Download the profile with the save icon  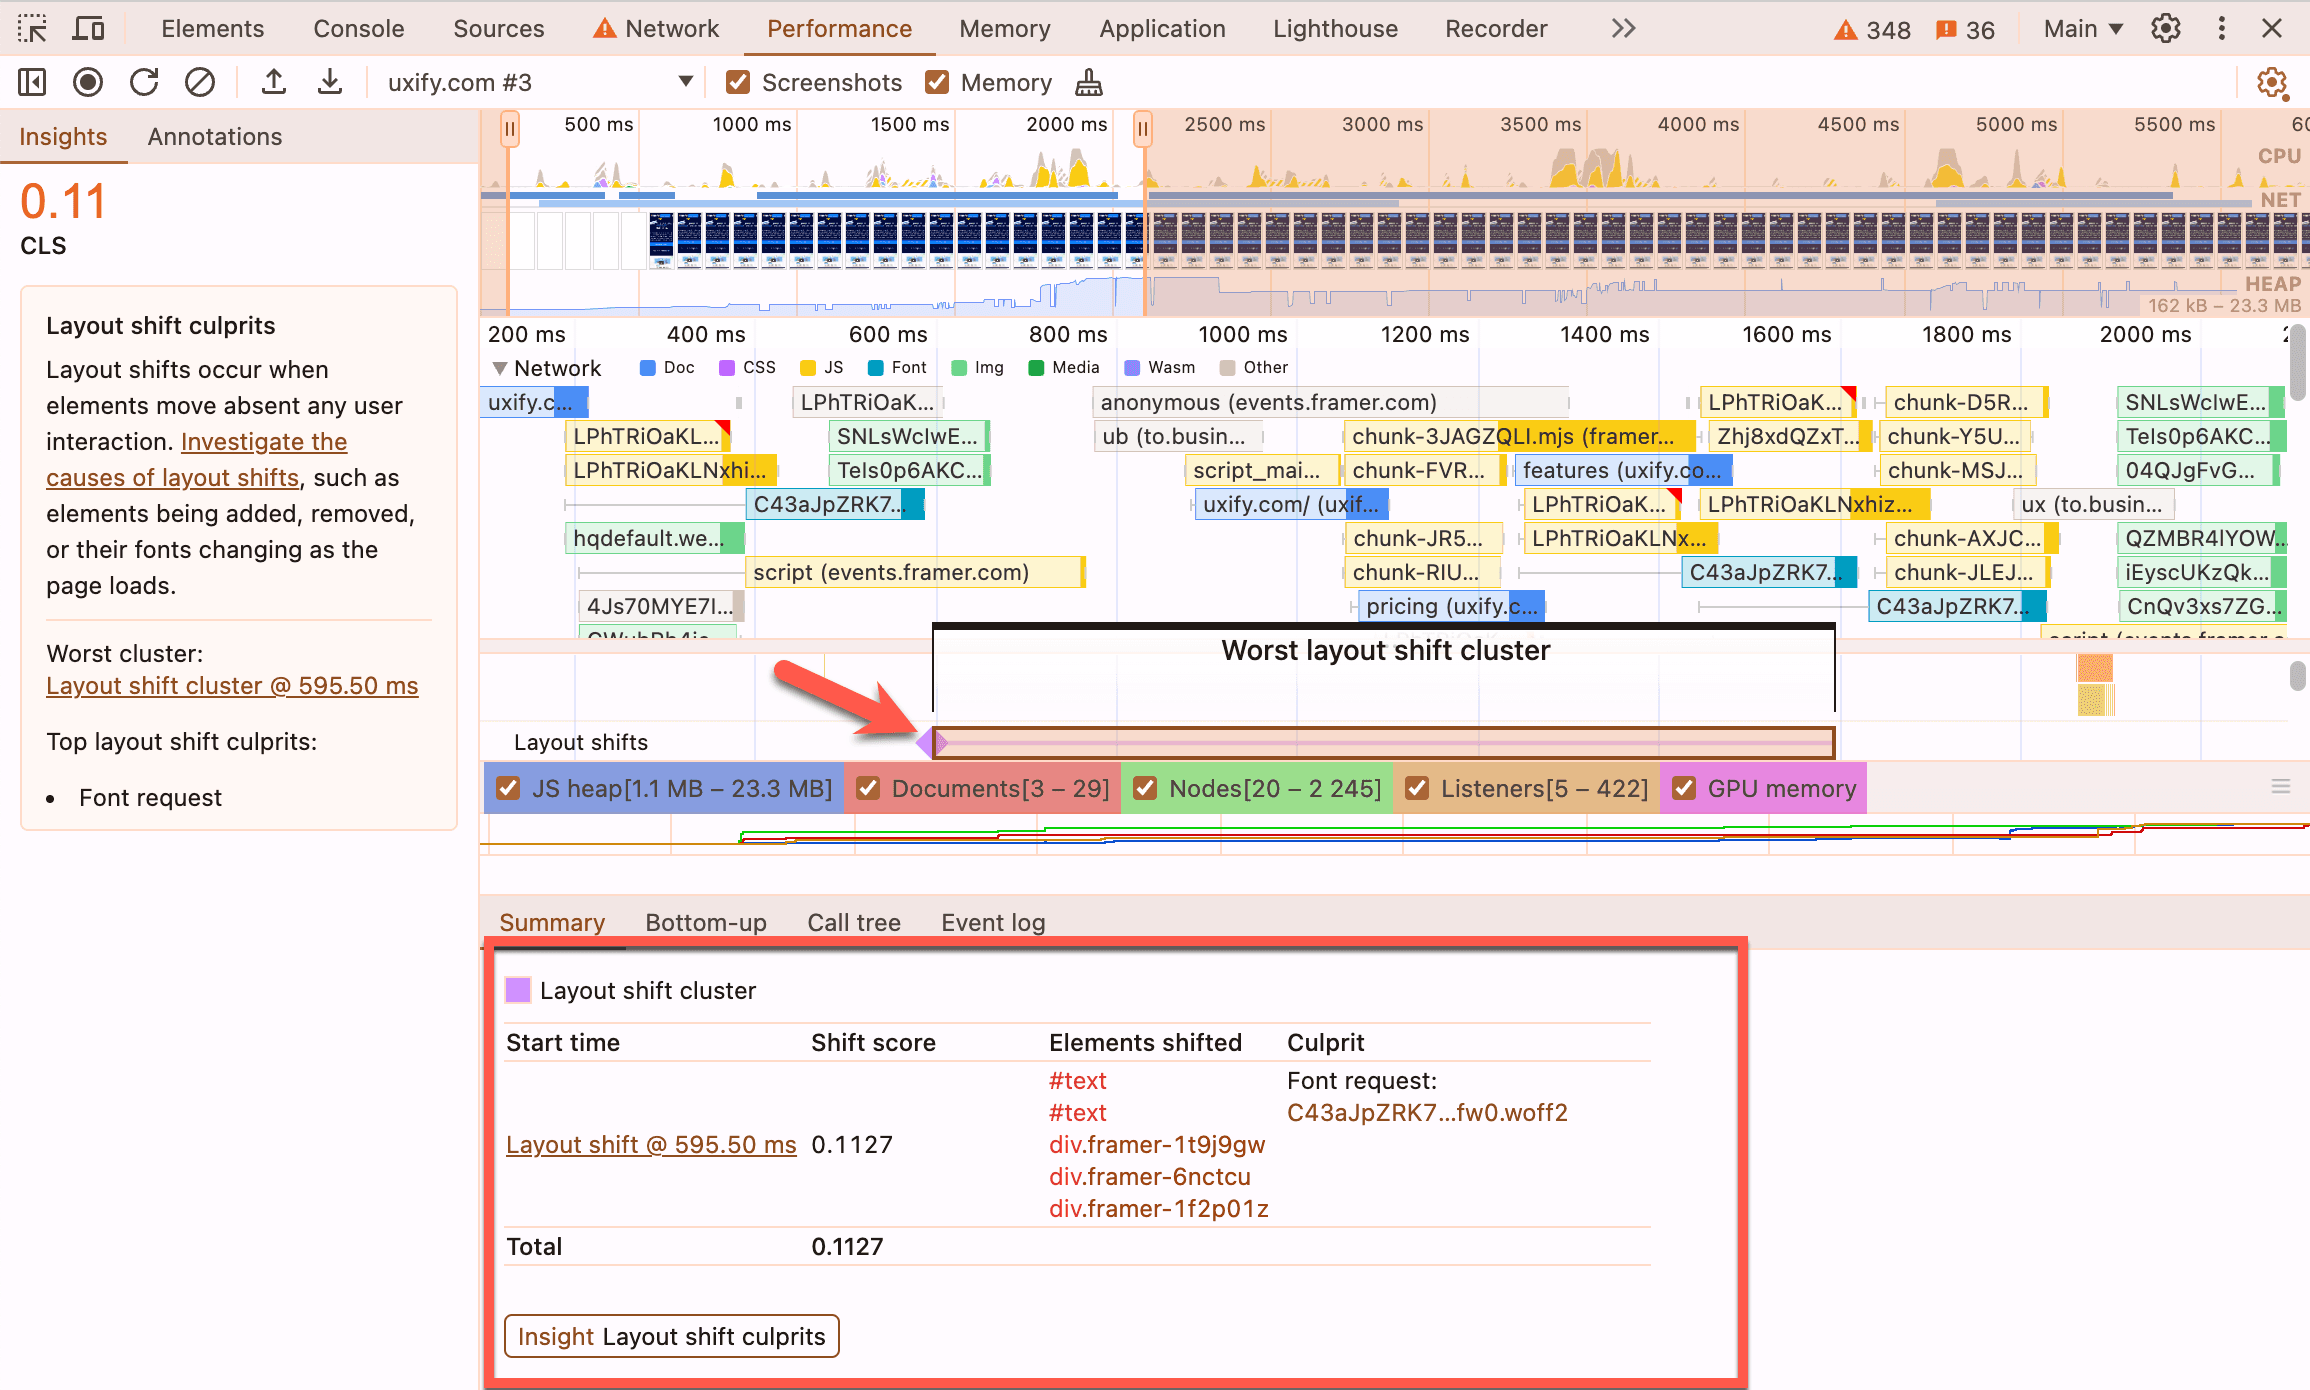click(329, 82)
